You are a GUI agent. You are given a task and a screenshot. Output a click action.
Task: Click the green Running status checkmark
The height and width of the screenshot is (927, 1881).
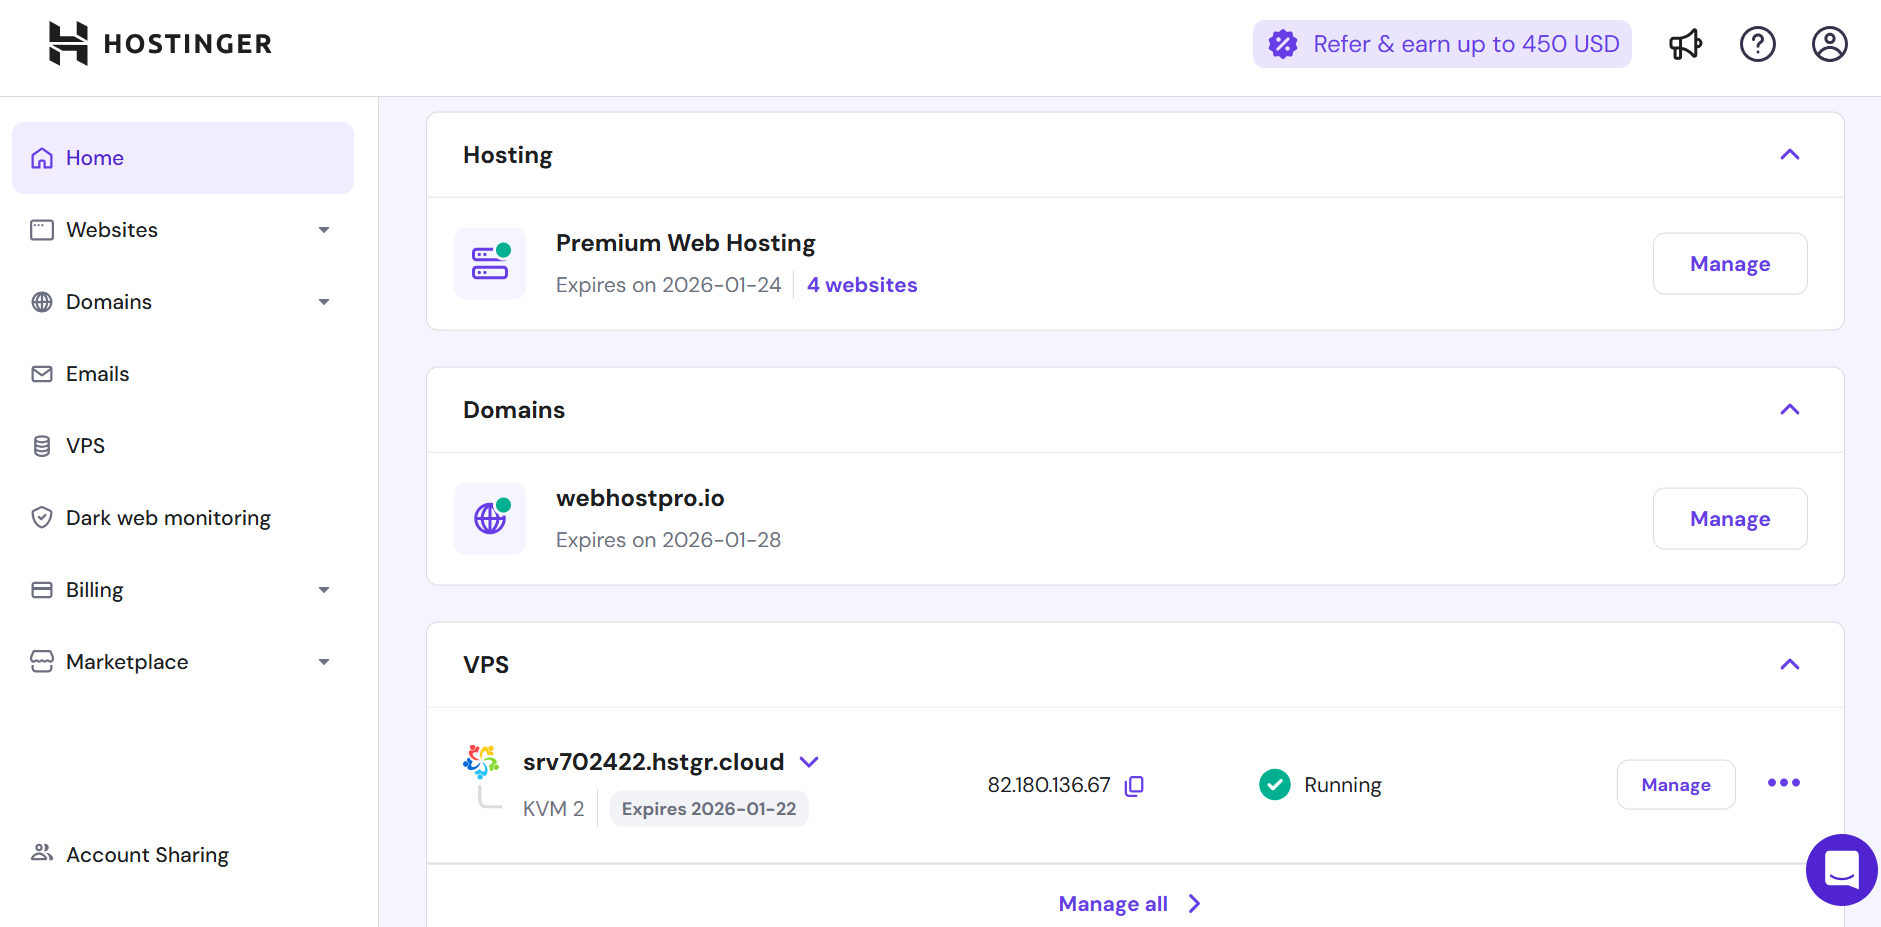1274,785
